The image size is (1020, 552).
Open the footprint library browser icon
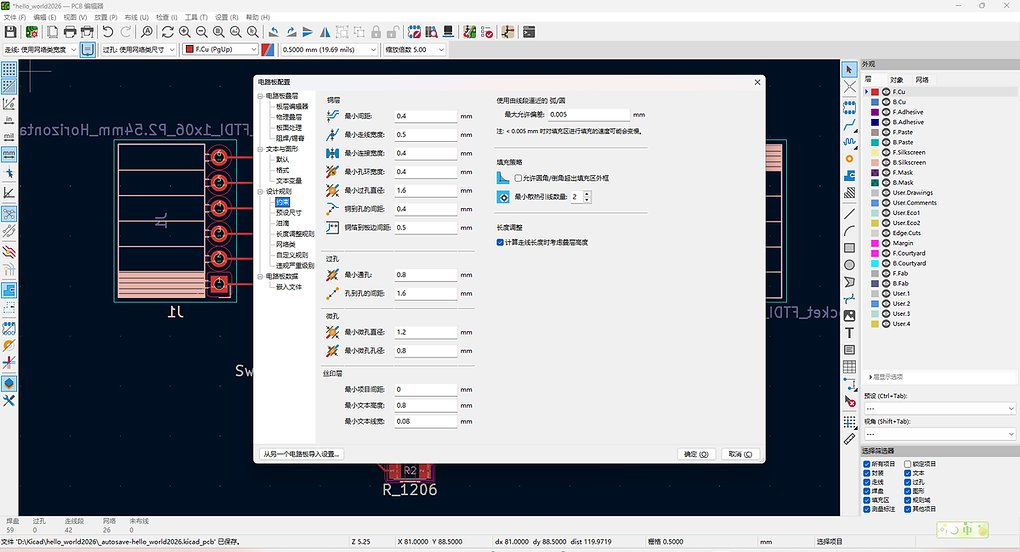pyautogui.click(x=431, y=32)
